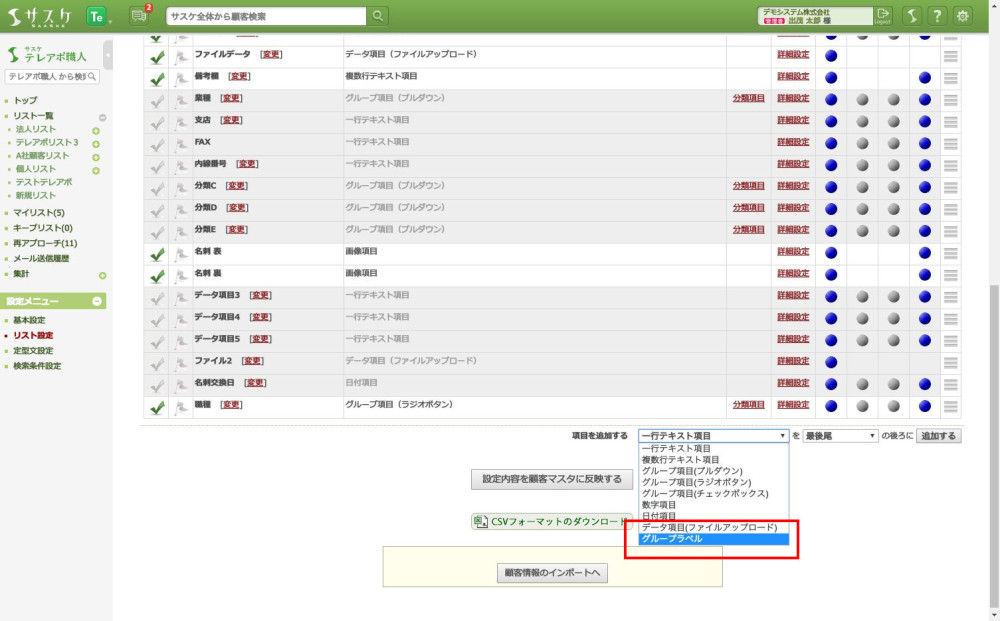Viewport: 1000px width, 621px height.
Task: Open 定型文設定 in the settings menu
Action: [x=33, y=351]
